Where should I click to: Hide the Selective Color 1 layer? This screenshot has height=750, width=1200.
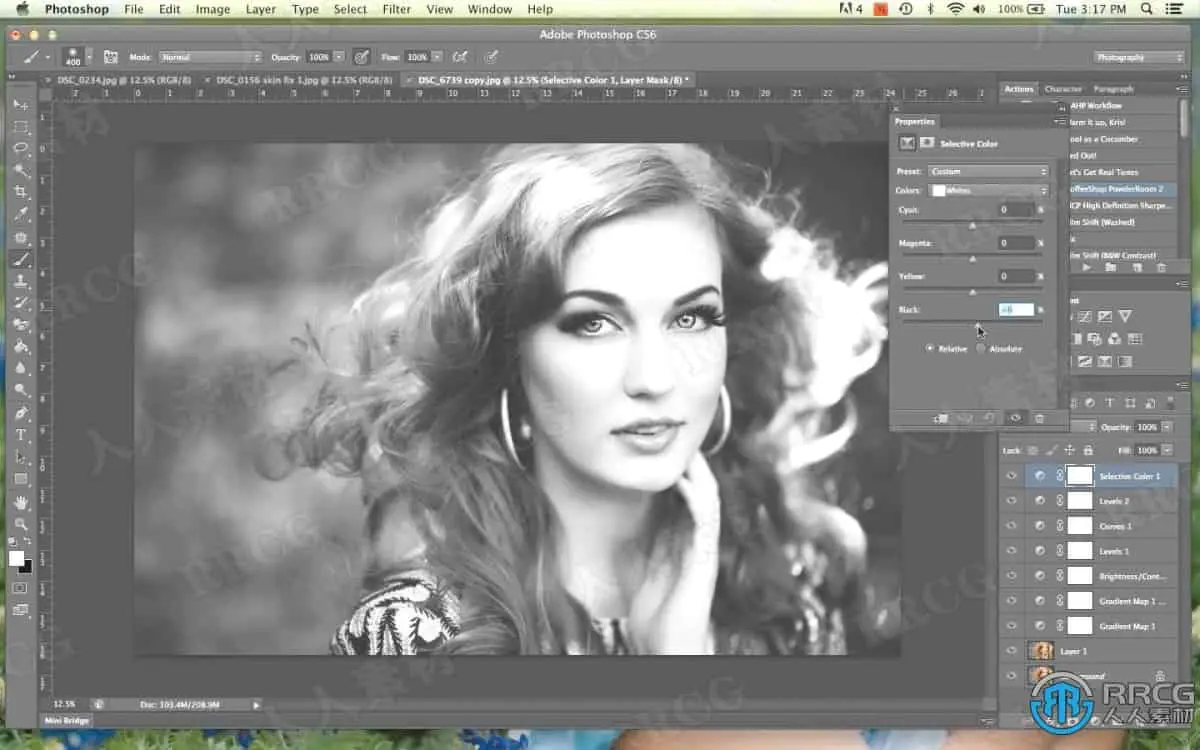(x=1012, y=476)
